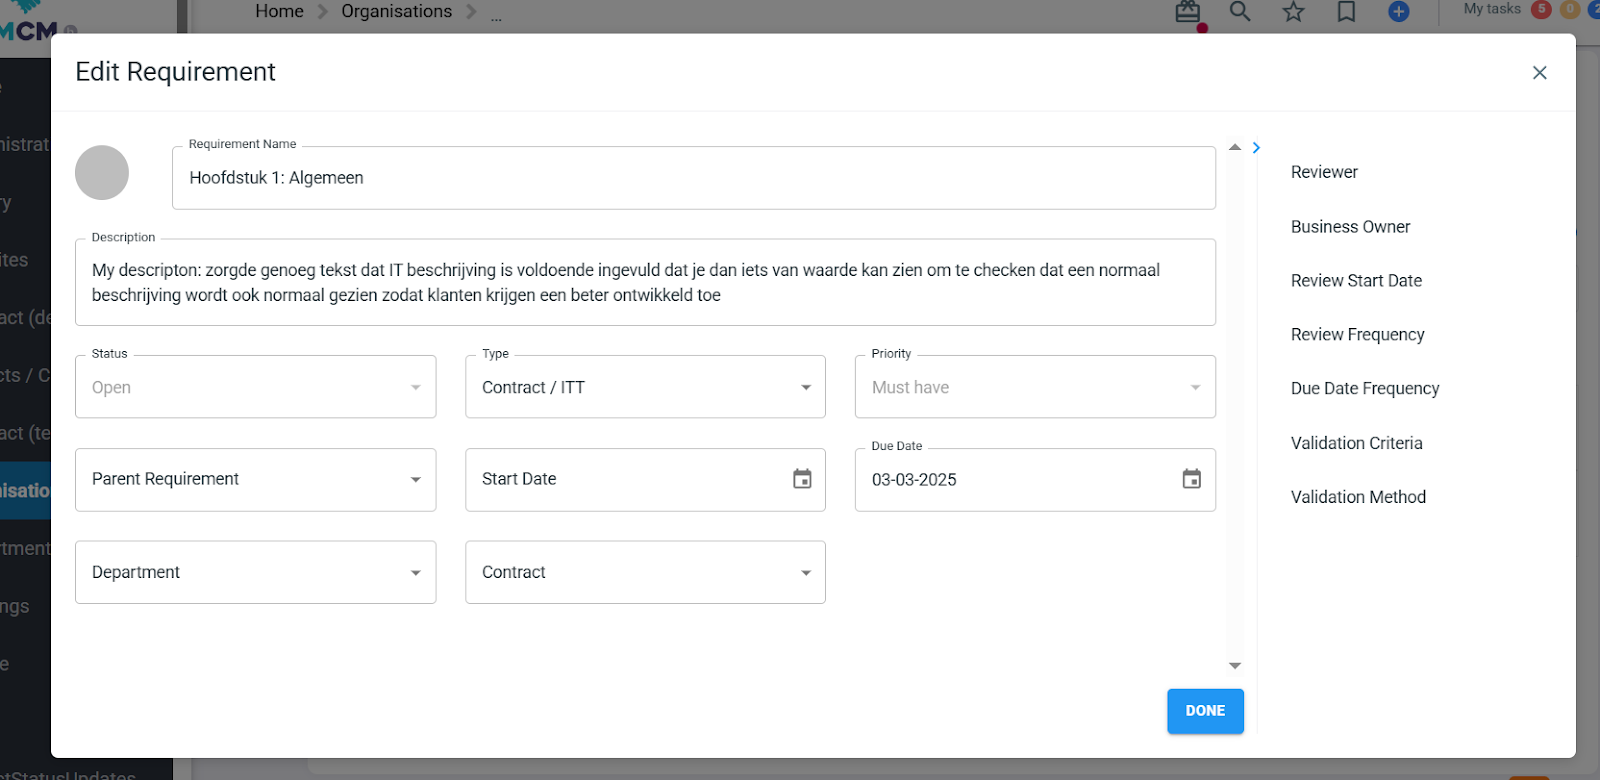Go to Home breadcrumb link
1600x780 pixels.
(x=279, y=11)
